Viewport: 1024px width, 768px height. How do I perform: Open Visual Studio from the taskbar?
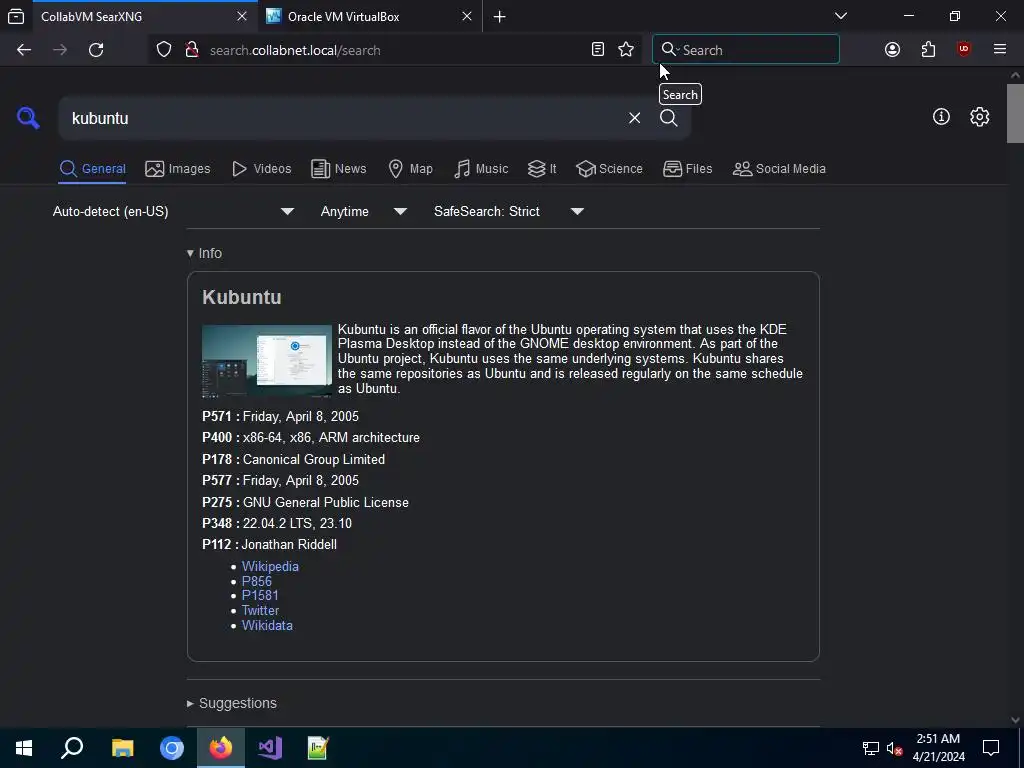[270, 748]
